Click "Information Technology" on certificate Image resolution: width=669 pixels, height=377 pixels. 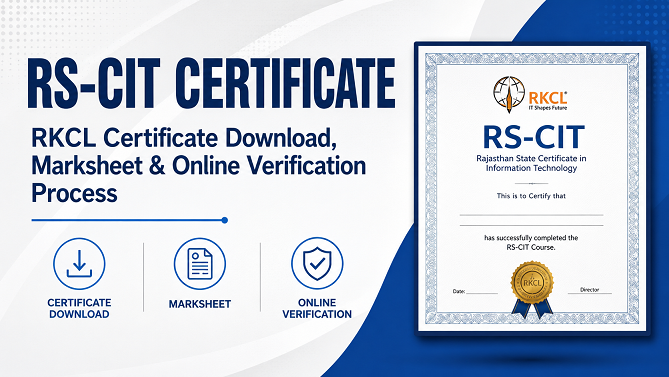(531, 168)
